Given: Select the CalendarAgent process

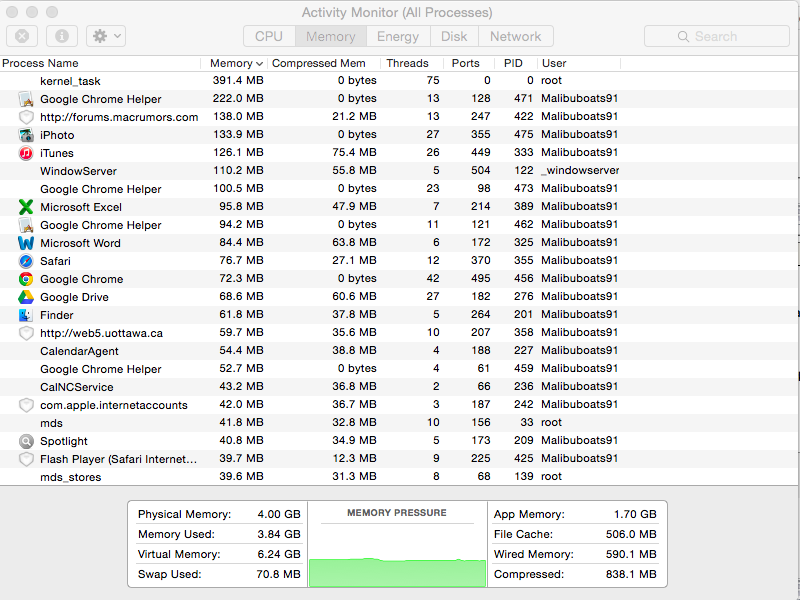Looking at the screenshot, I should click(399, 351).
